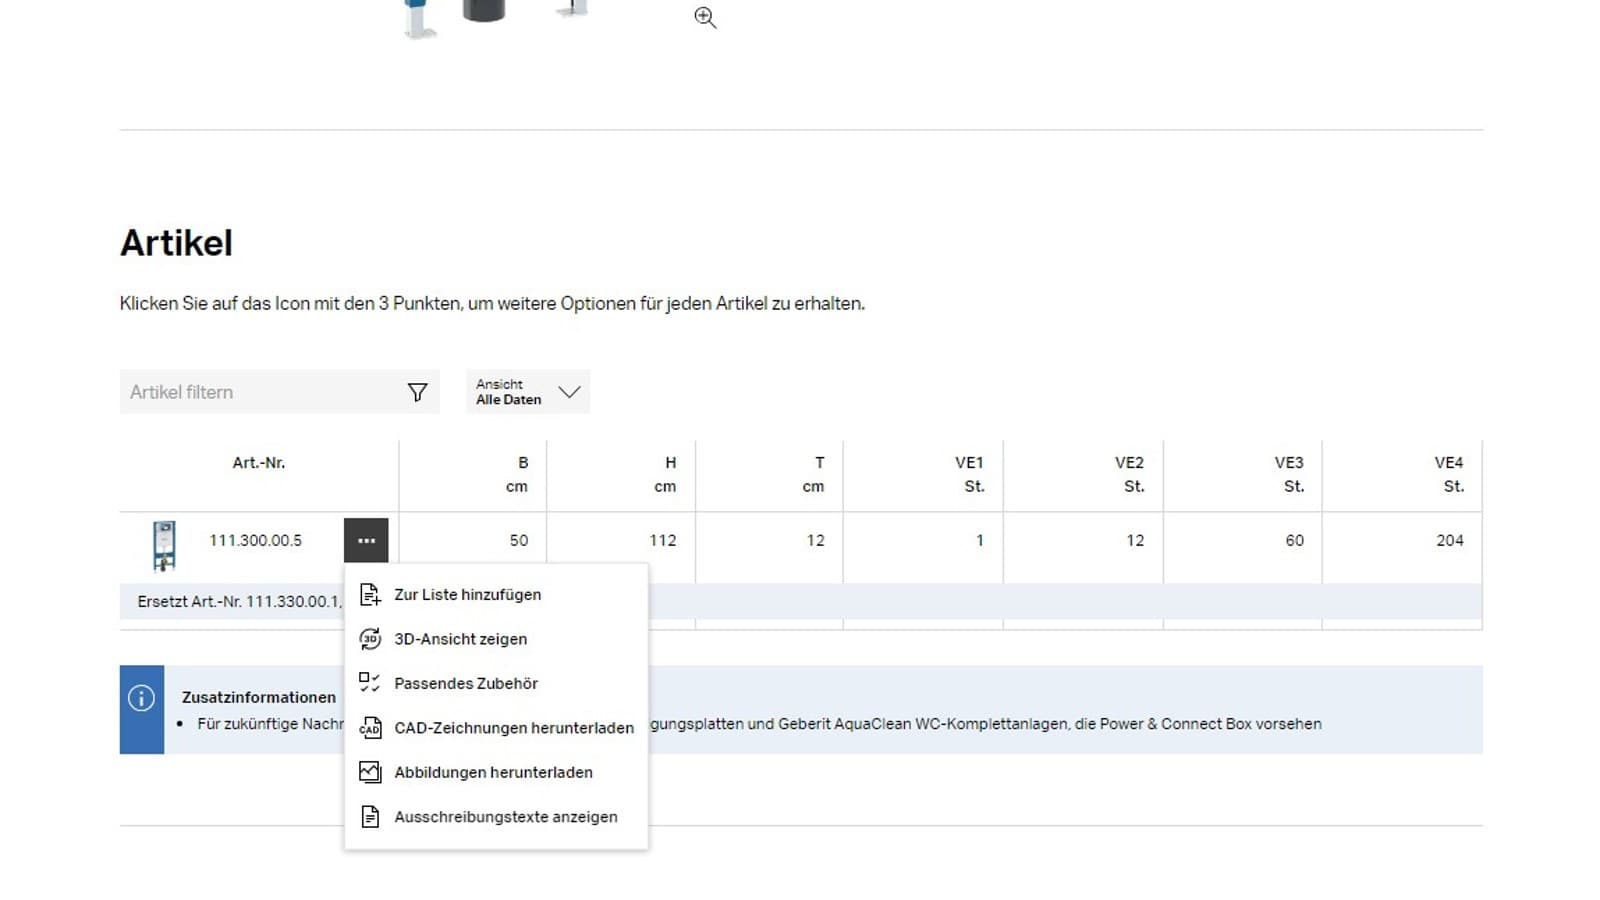1600x900 pixels.
Task: Click the CAD icon to download CAD-Zeichnungen
Action: coord(370,728)
